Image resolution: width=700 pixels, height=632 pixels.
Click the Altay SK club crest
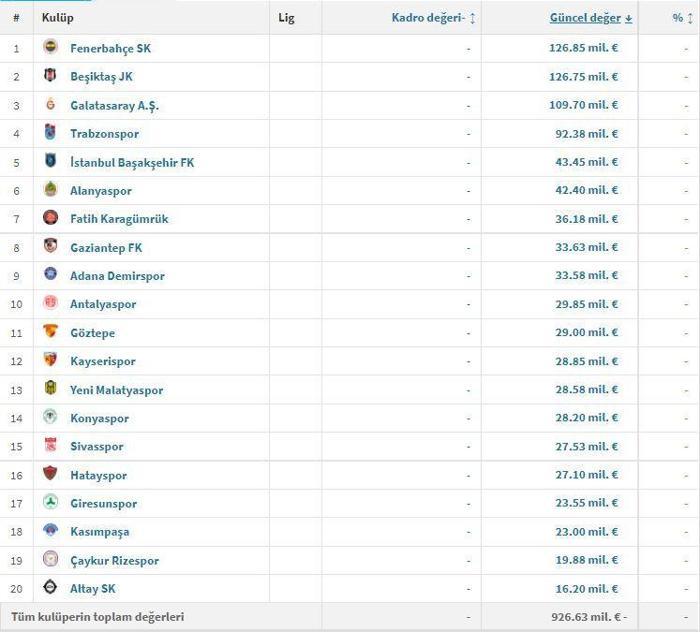[50, 587]
